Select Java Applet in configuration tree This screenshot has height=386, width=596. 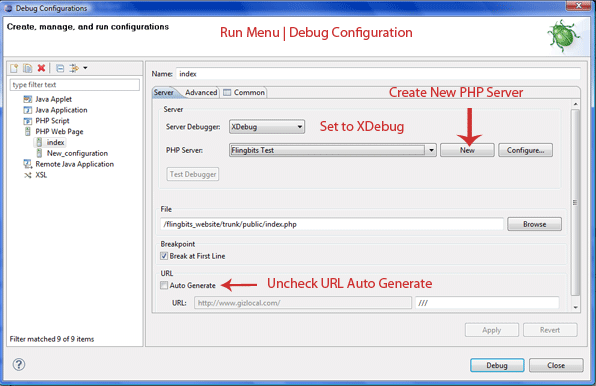click(54, 99)
